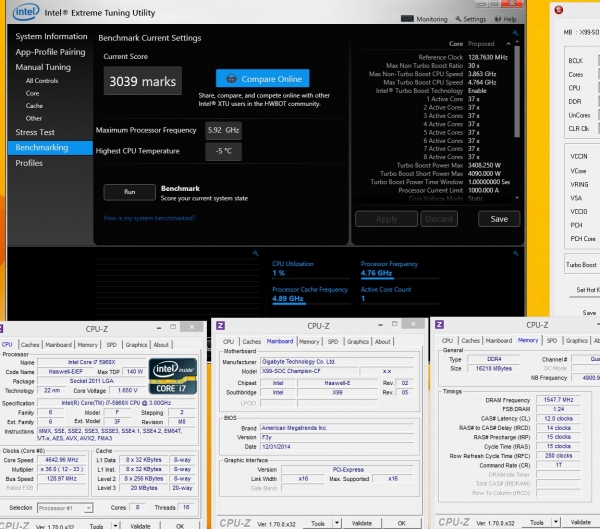Open 'How is my system benchmarked?' link
Viewport: 600px width, 529px height.
tap(149, 218)
